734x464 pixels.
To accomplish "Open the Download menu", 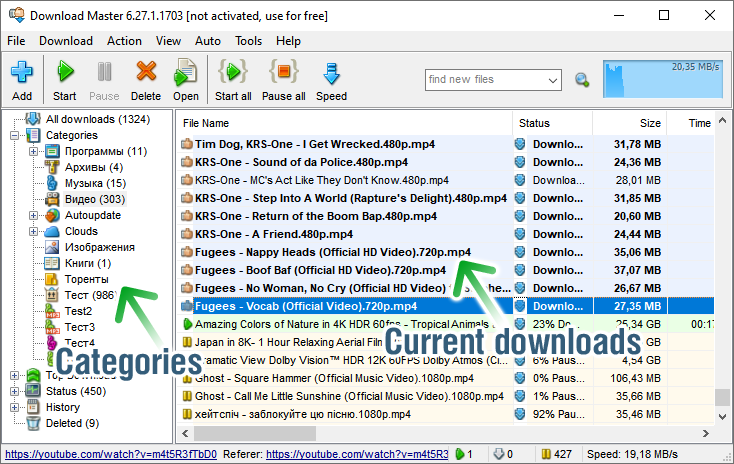I will [65, 41].
